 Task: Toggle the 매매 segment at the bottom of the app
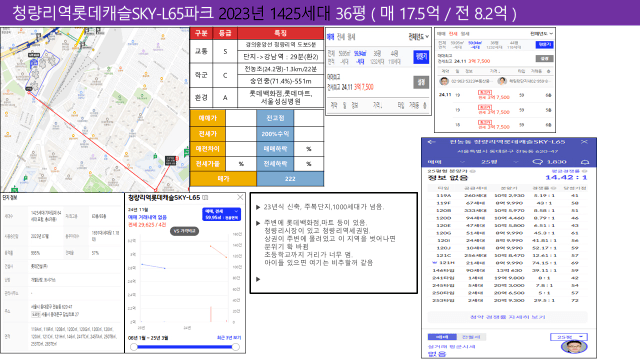coord(442,337)
